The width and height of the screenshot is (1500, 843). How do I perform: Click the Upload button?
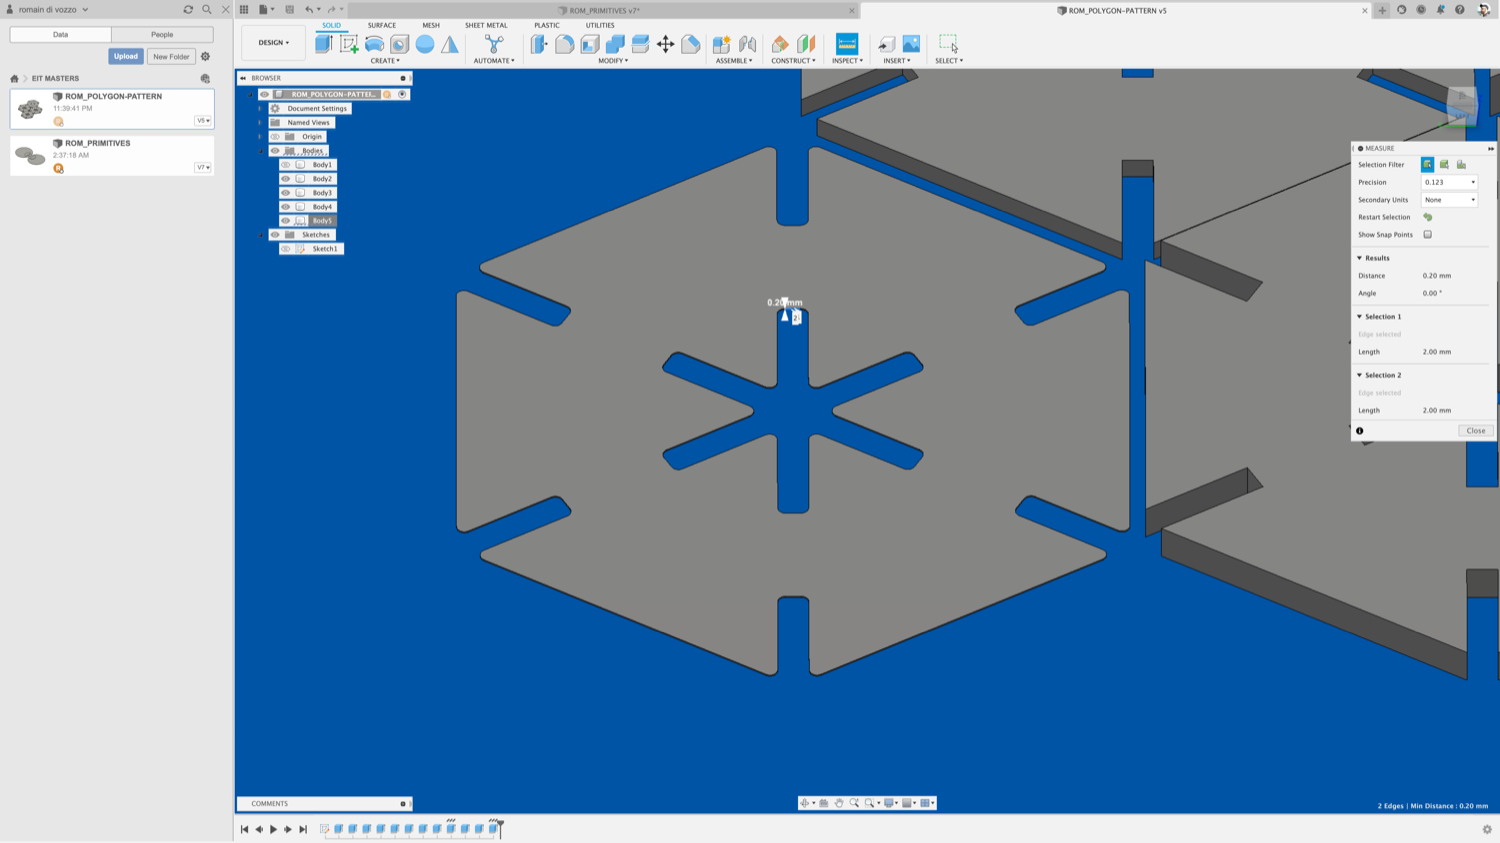pos(126,56)
